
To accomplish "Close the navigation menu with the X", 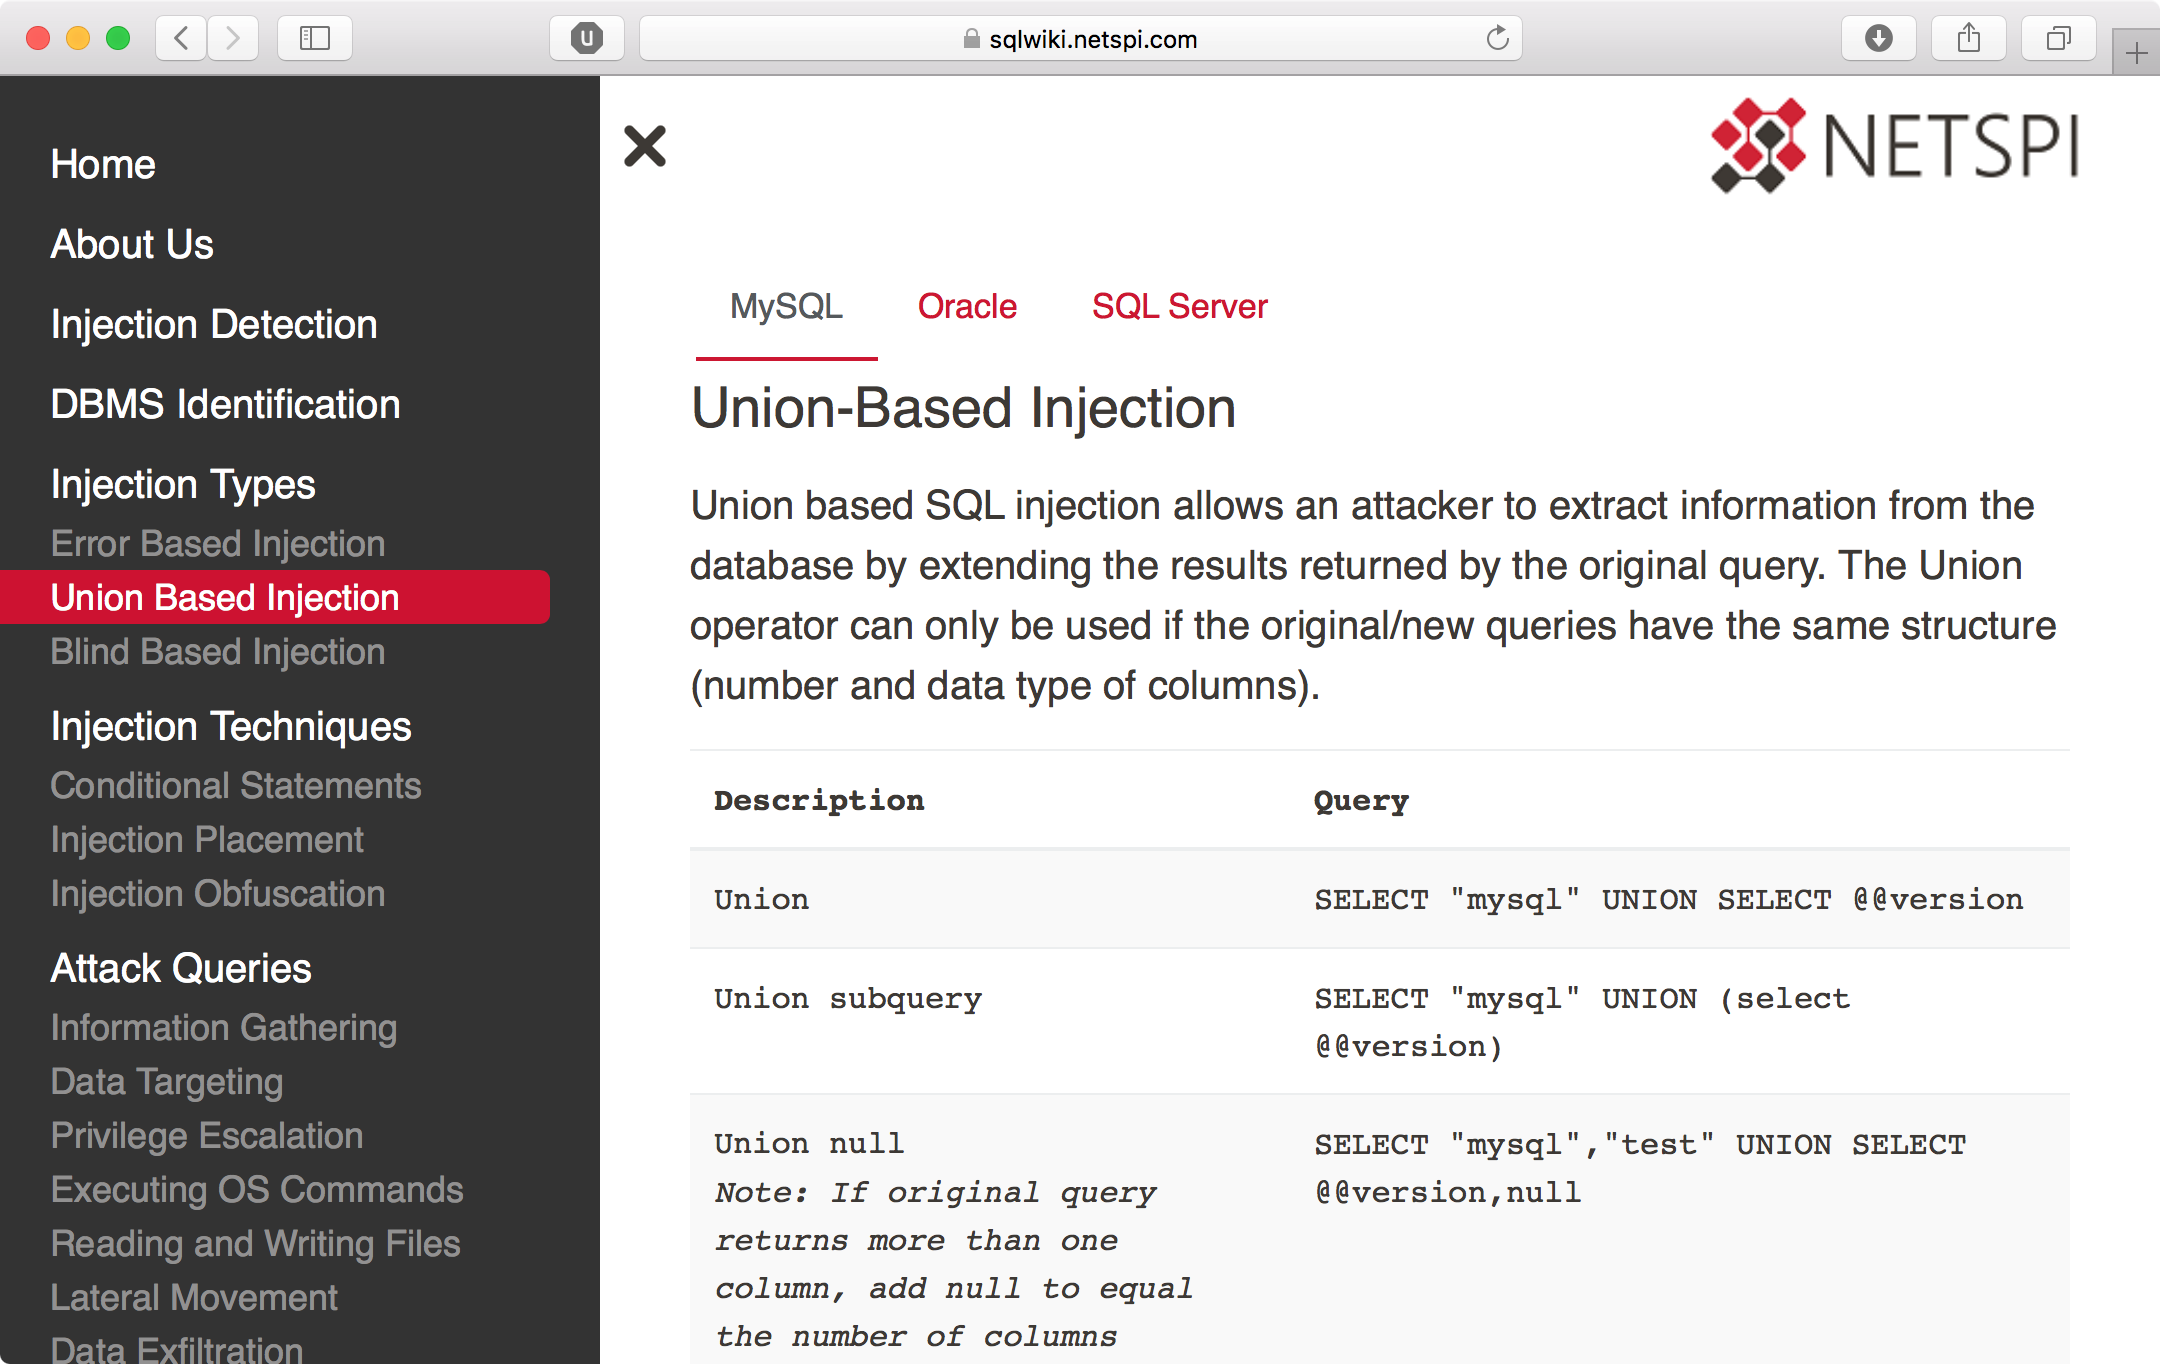I will 645,146.
